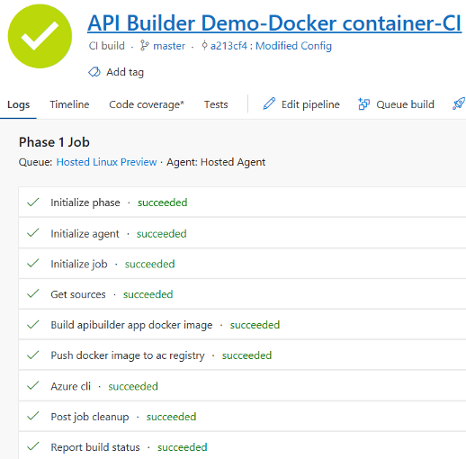Open the Timeline tab
Viewport: 466px width, 459px height.
click(69, 105)
